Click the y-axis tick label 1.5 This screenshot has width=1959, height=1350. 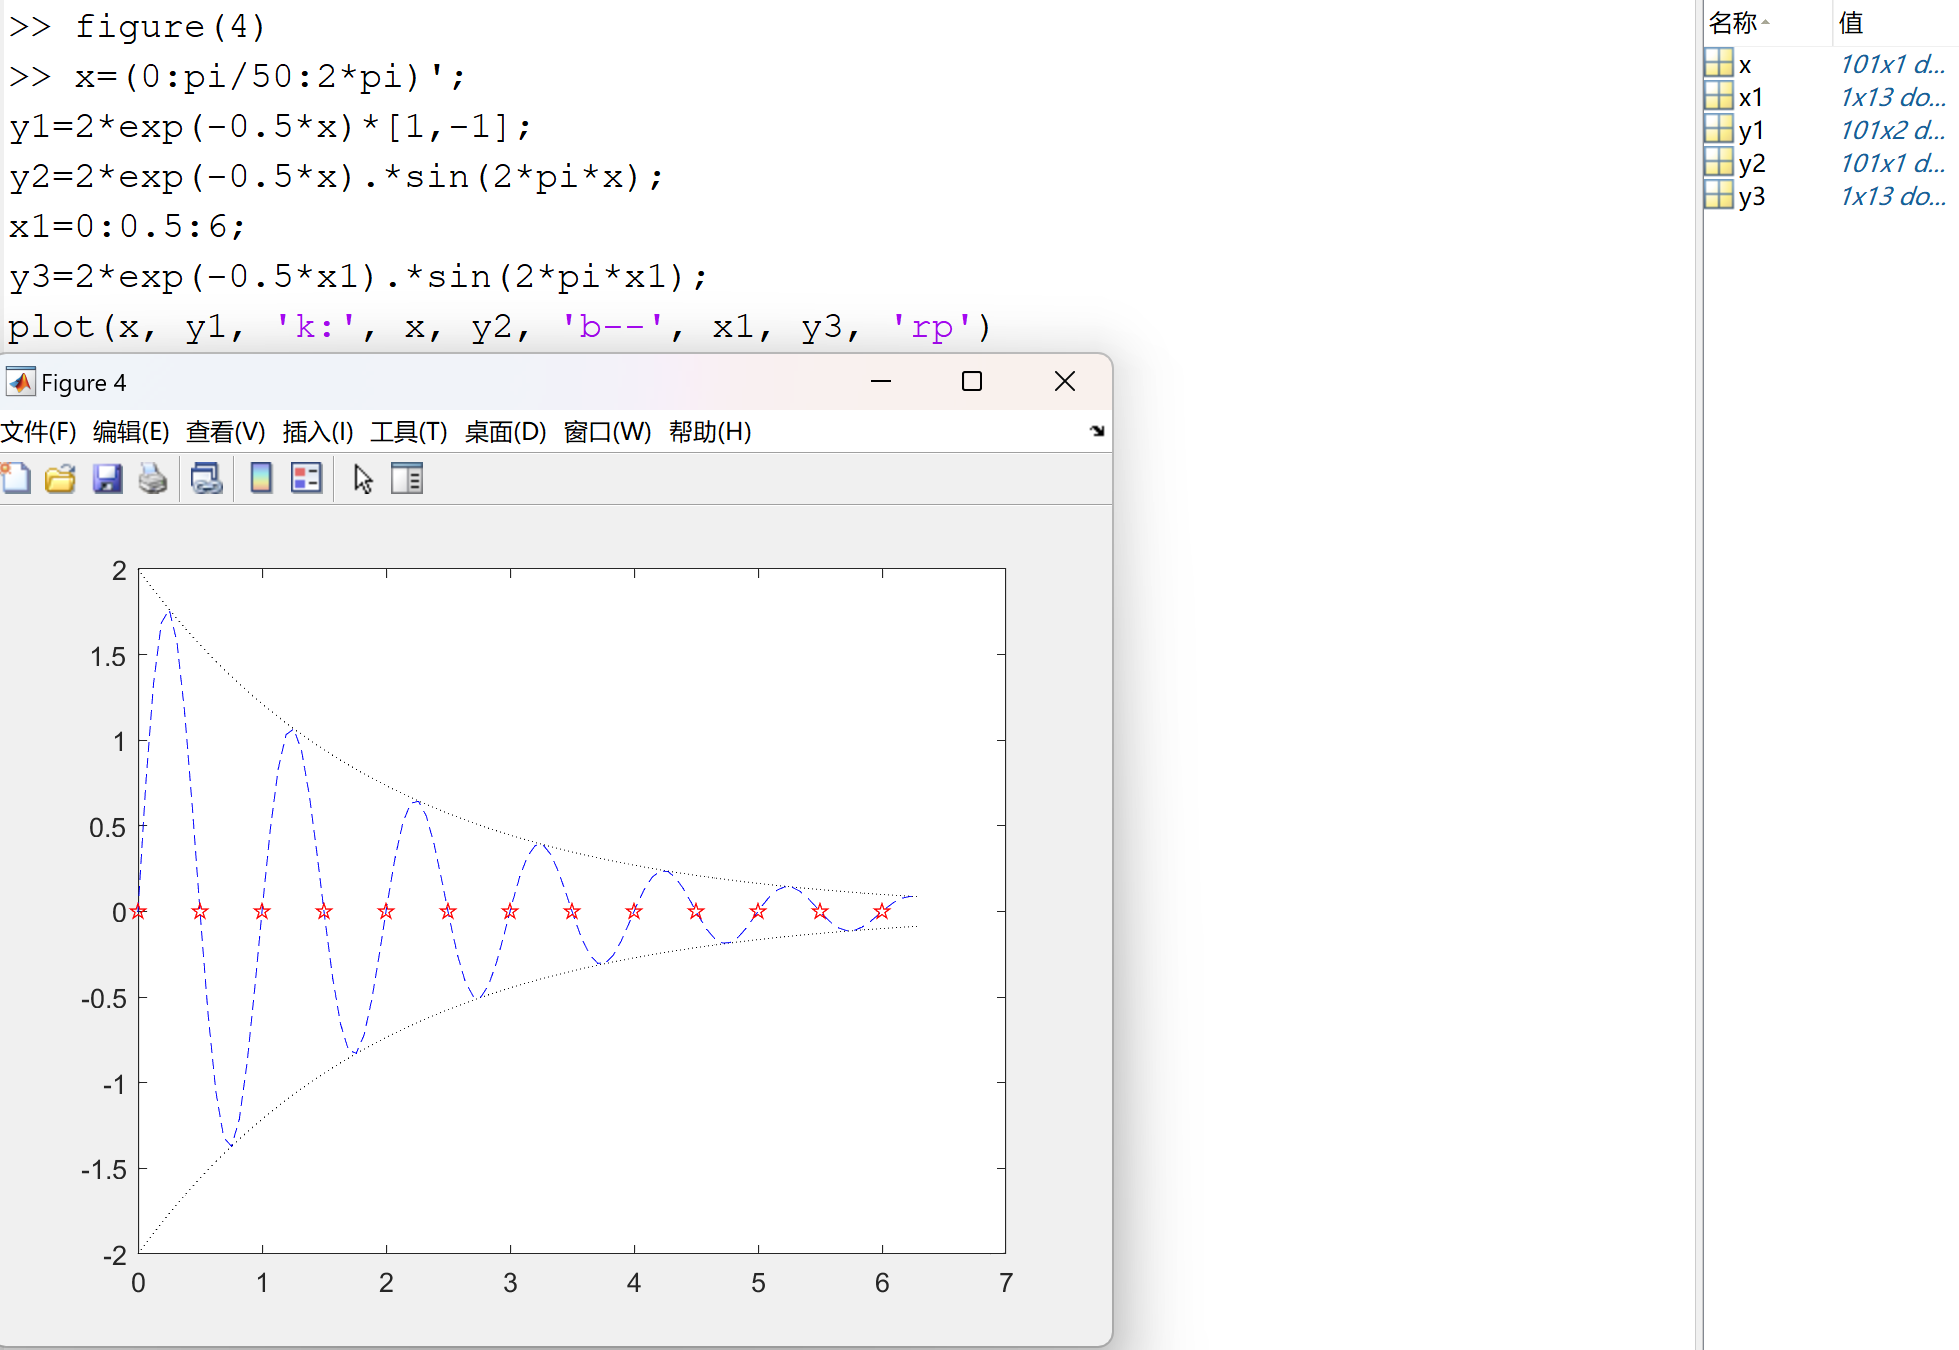pyautogui.click(x=108, y=656)
